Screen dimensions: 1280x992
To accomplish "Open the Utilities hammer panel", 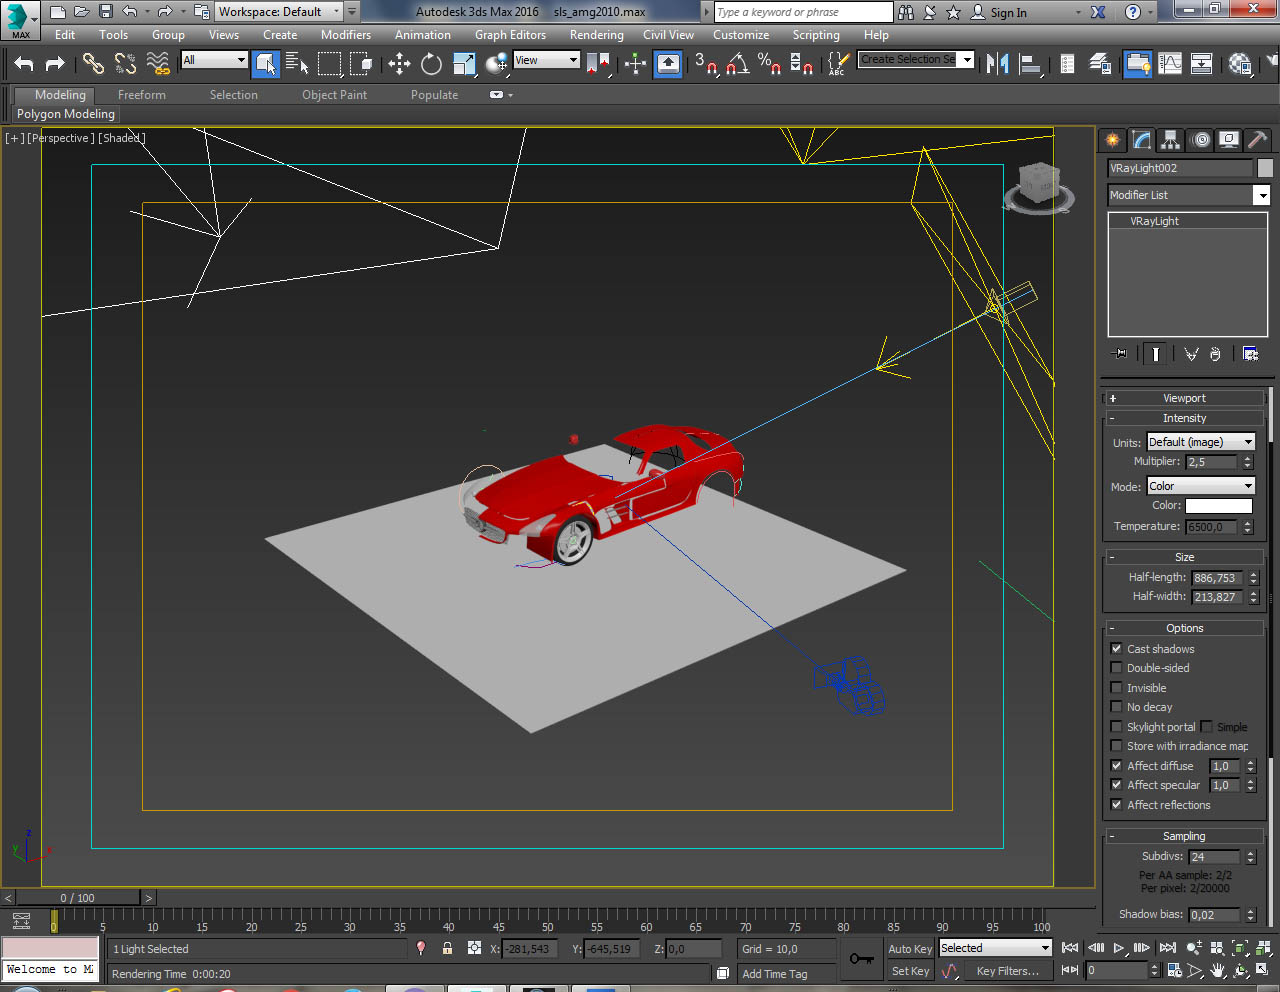I will click(1257, 140).
